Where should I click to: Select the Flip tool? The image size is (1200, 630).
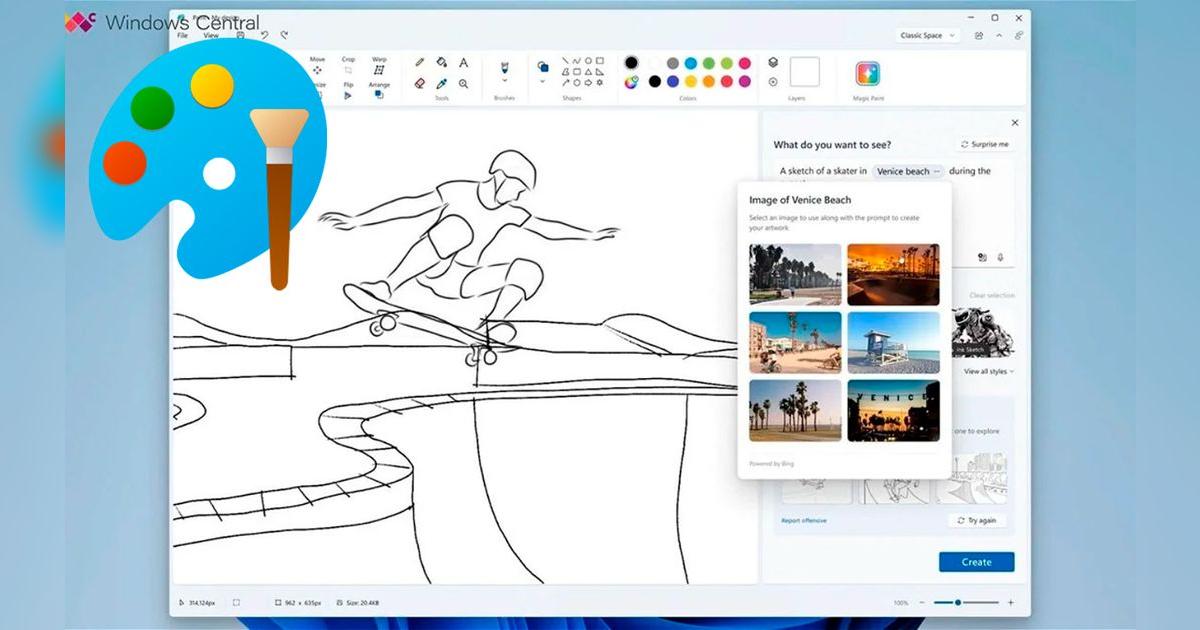(348, 92)
